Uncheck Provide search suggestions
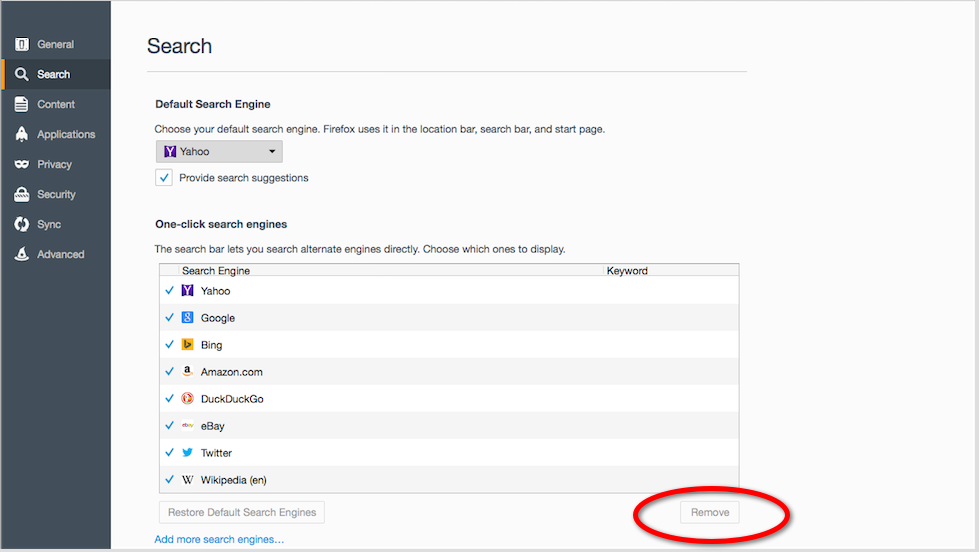 pos(164,177)
